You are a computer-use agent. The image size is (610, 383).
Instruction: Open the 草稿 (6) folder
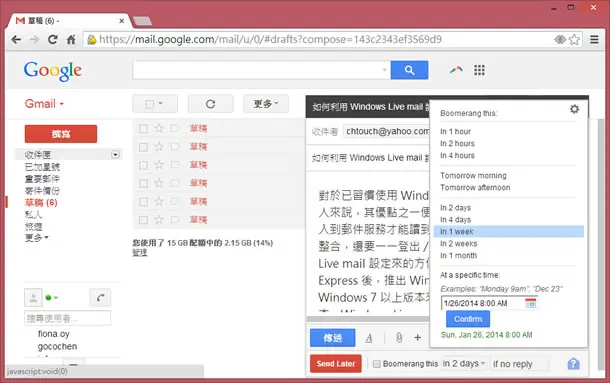click(41, 203)
